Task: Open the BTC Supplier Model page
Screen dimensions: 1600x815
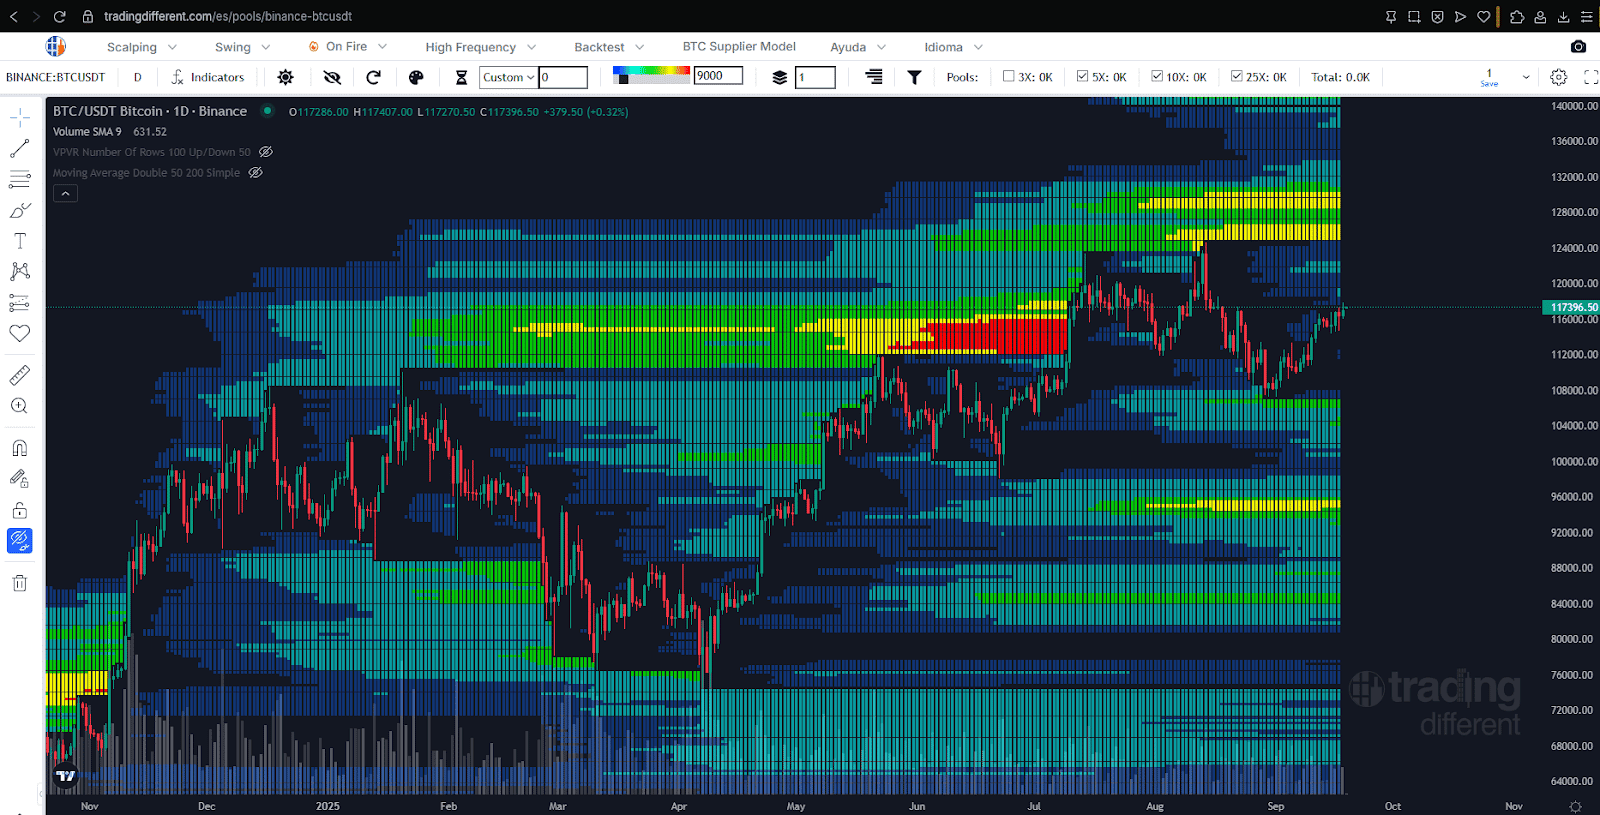Action: [739, 46]
